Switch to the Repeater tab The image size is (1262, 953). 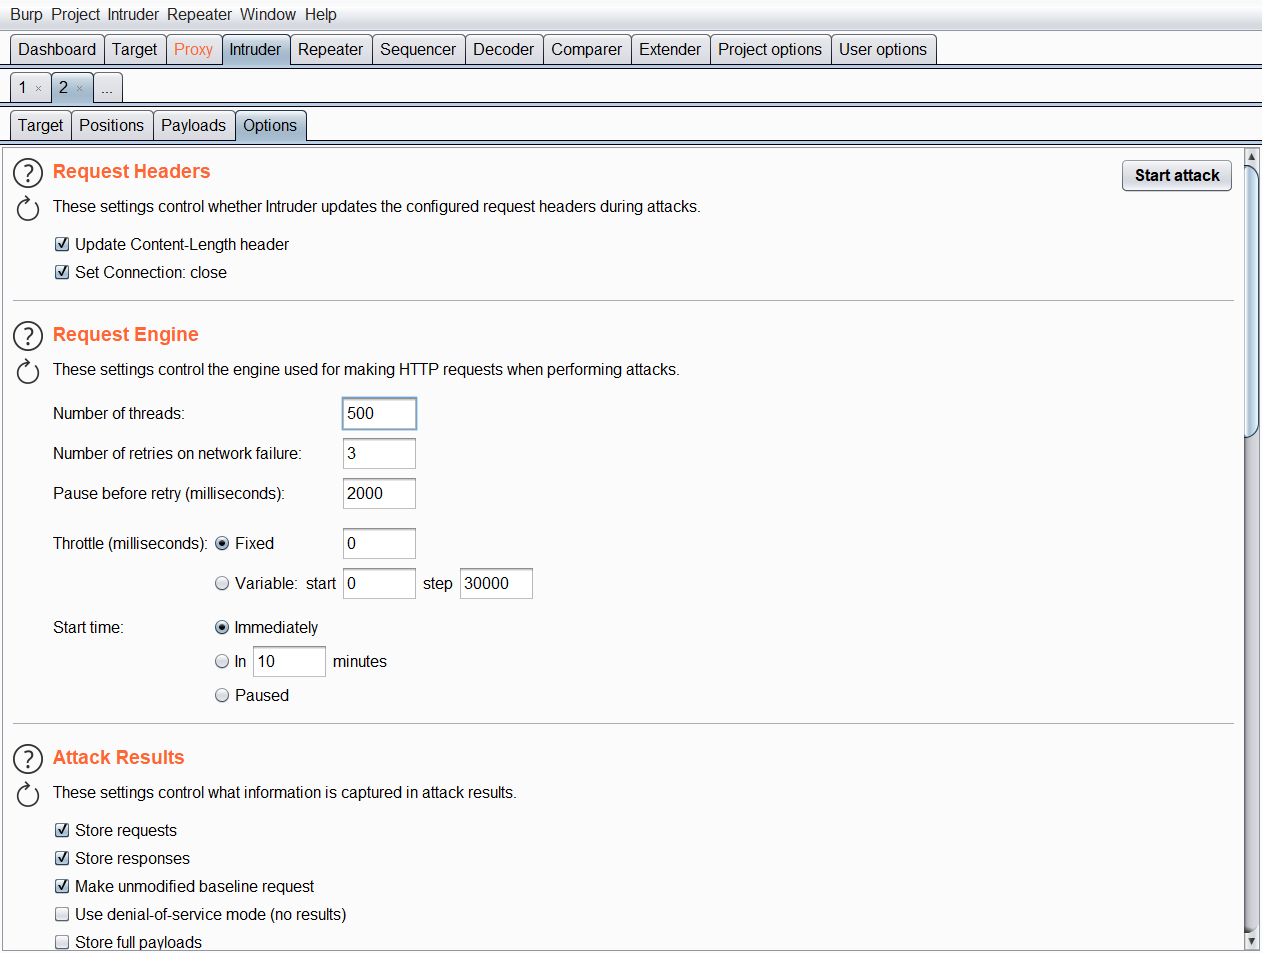(330, 49)
